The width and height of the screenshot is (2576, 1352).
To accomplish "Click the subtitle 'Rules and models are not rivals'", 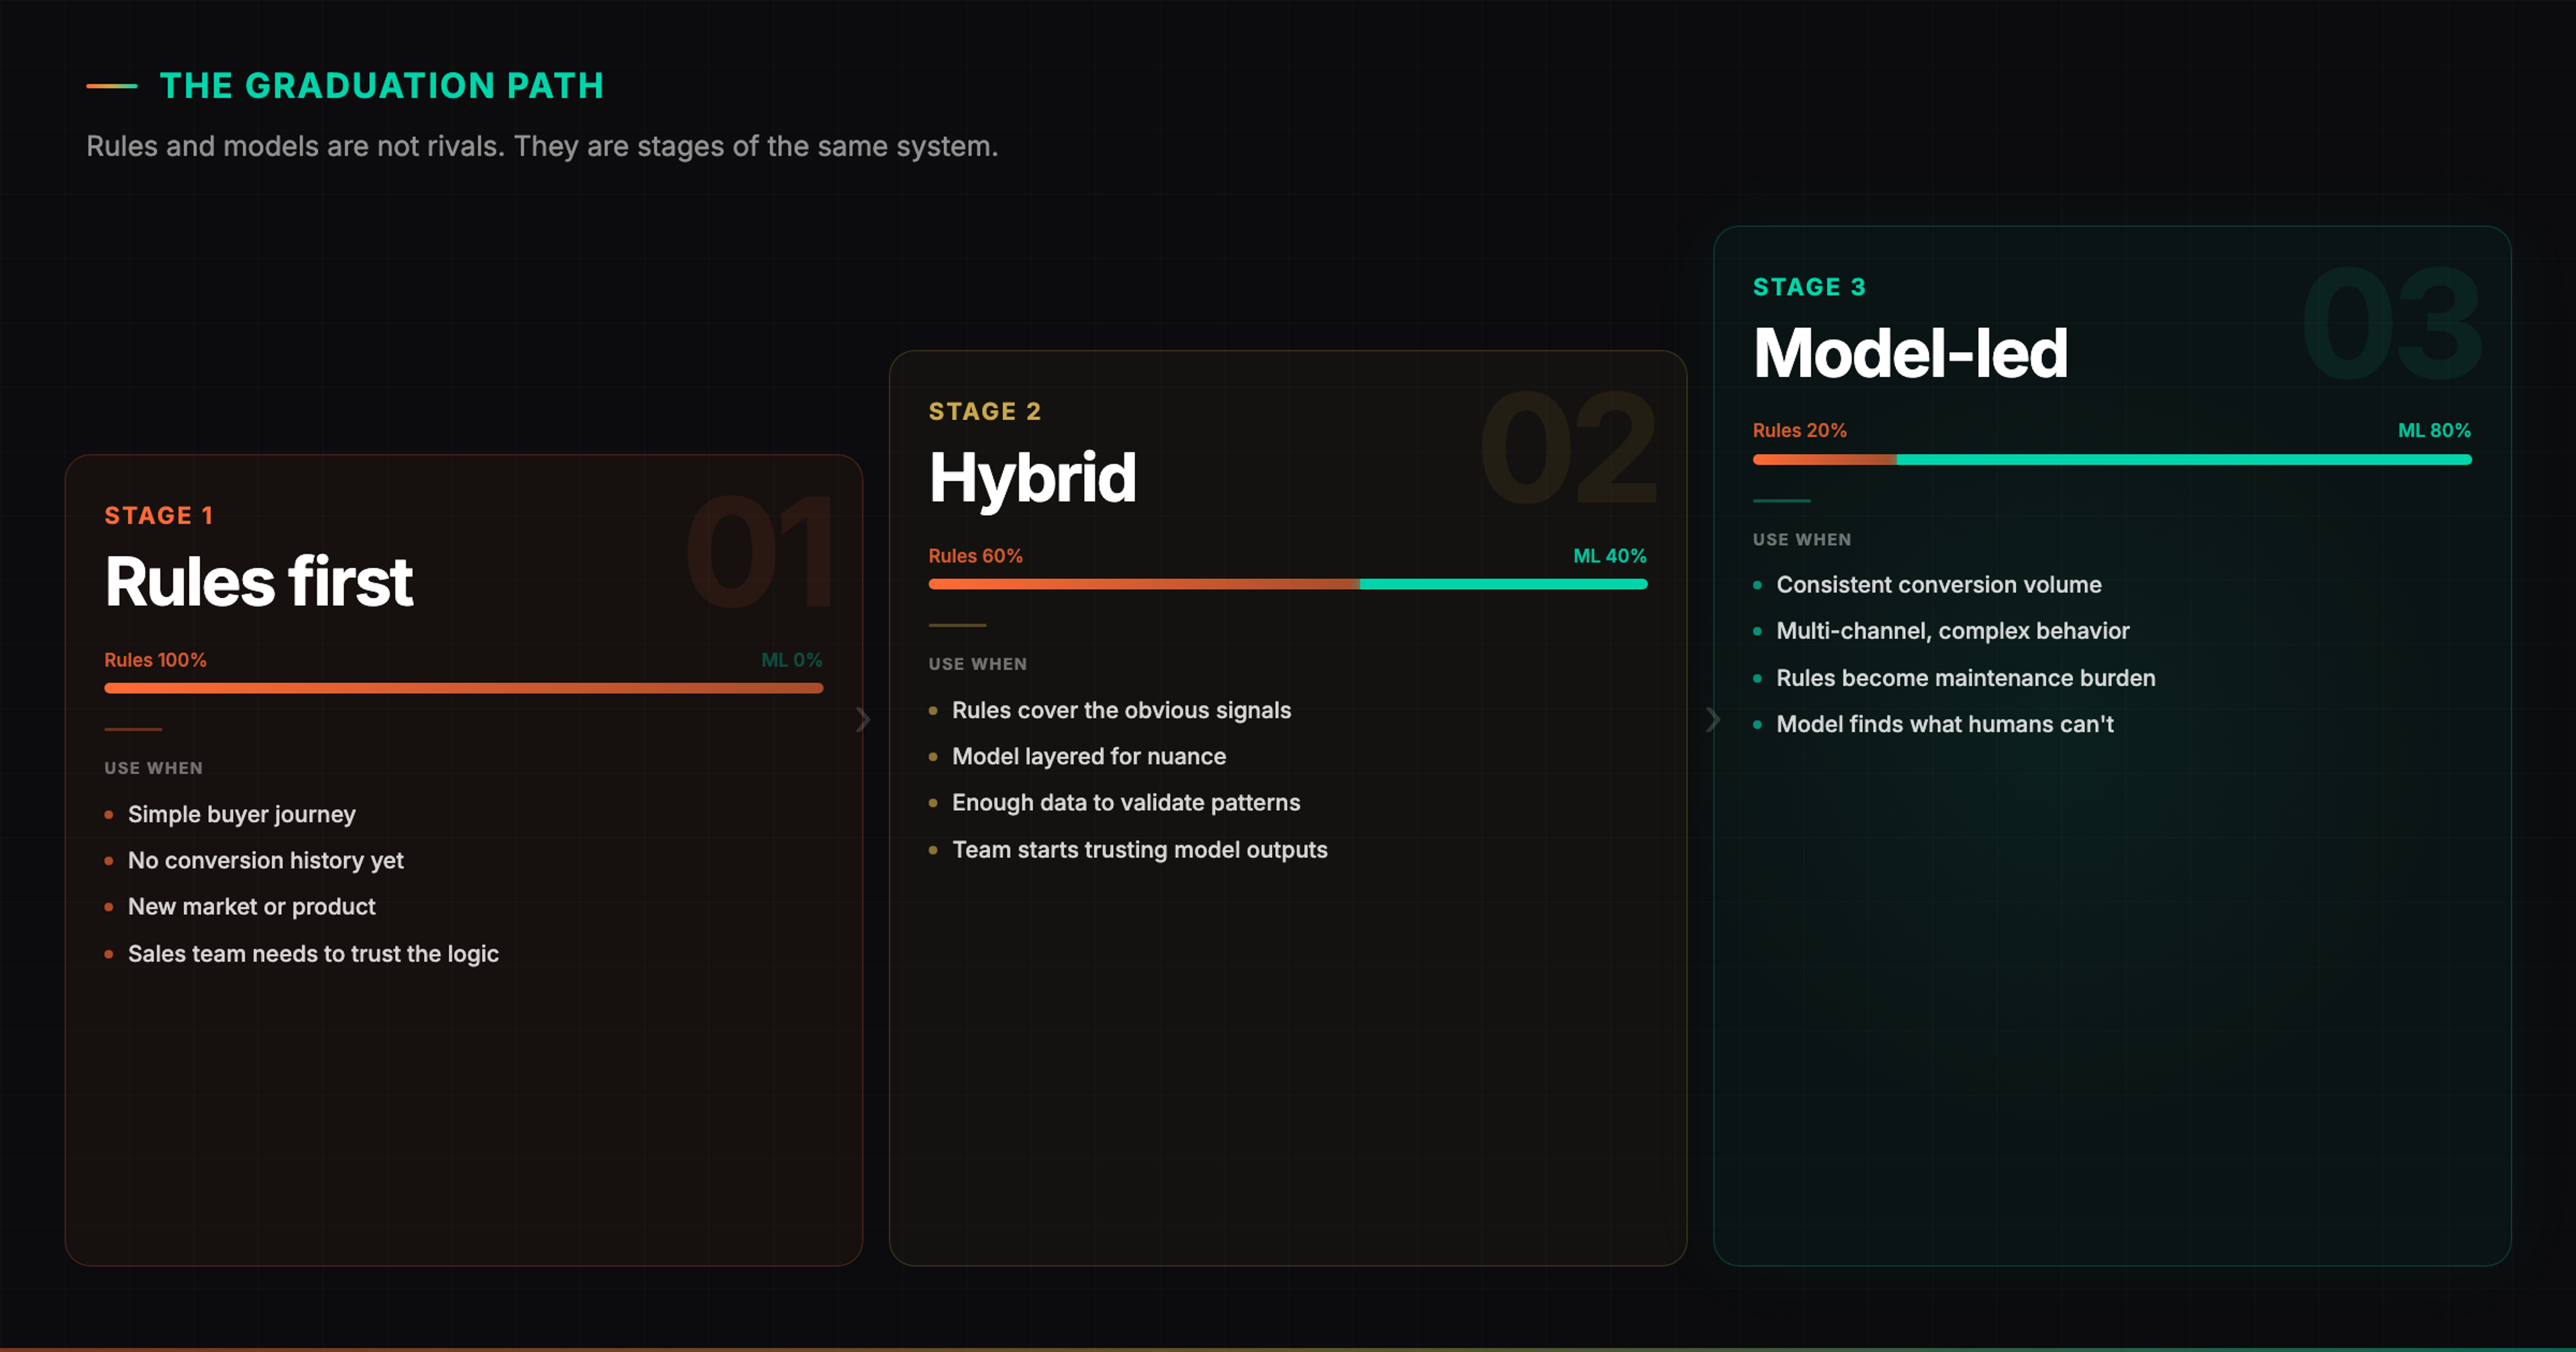I will click(x=296, y=146).
